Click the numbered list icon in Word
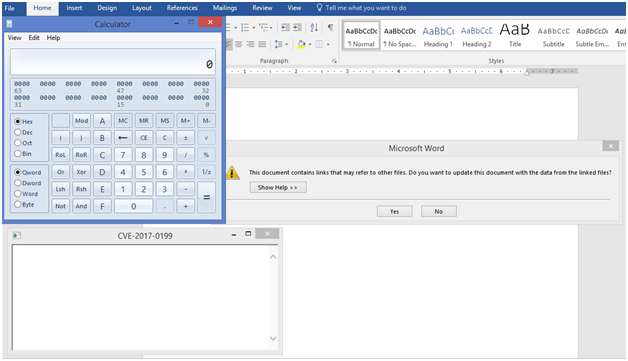The height and width of the screenshot is (361, 628). point(245,27)
